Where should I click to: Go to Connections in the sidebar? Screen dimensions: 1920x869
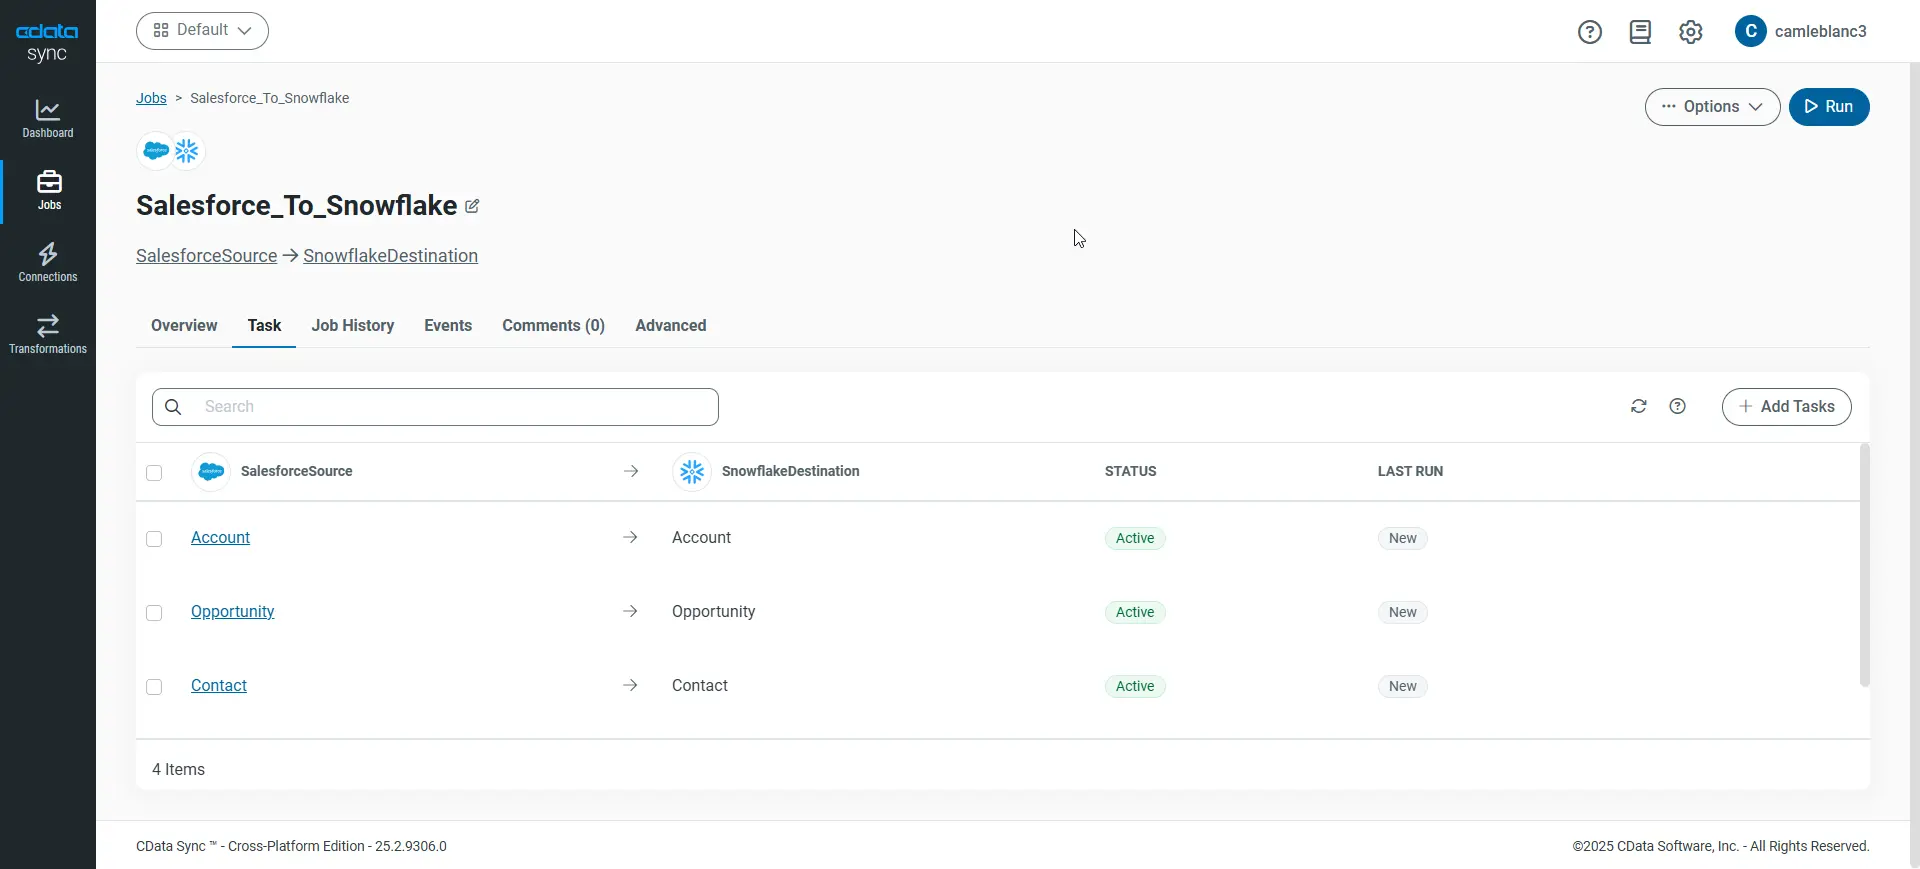tap(48, 262)
